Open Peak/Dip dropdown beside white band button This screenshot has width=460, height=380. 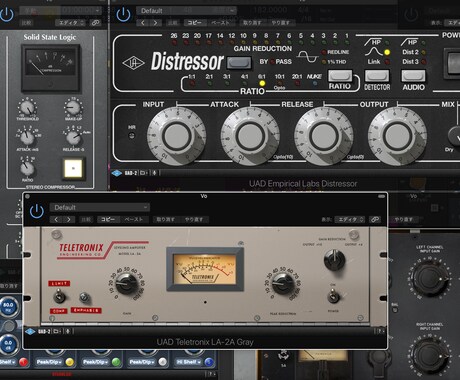143,362
